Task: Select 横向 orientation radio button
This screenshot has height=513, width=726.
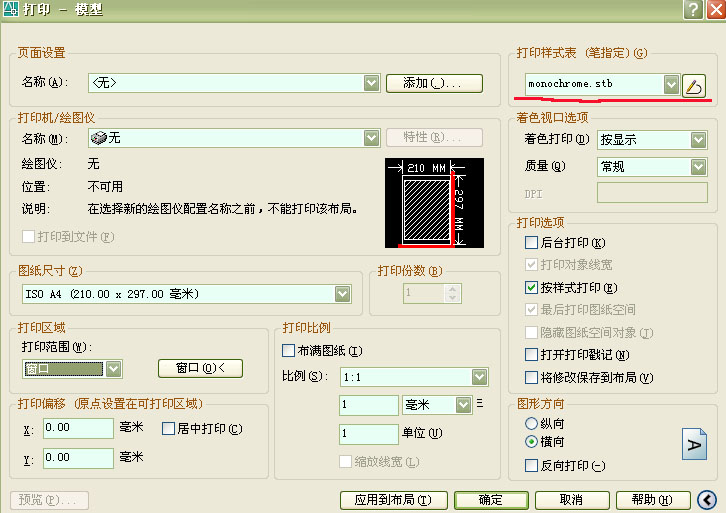Action: [x=531, y=442]
